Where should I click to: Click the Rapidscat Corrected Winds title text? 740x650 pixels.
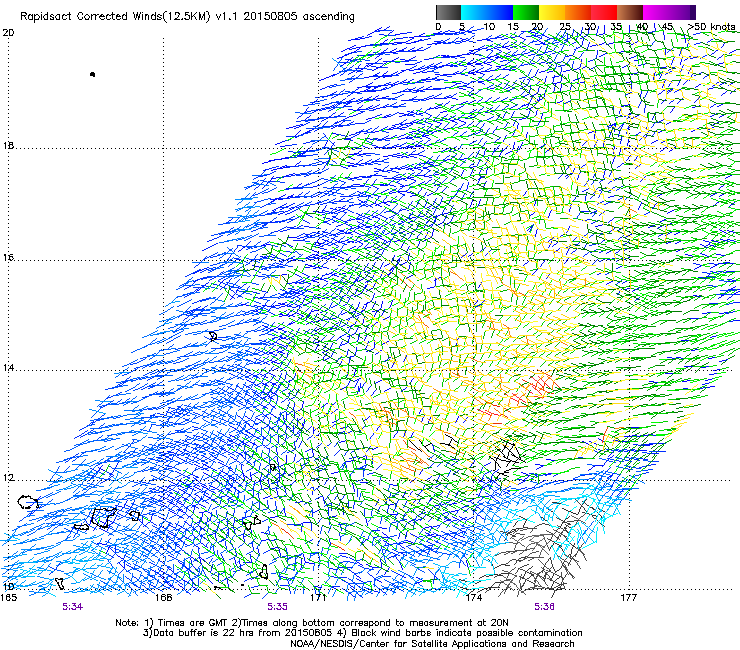pyautogui.click(x=187, y=16)
